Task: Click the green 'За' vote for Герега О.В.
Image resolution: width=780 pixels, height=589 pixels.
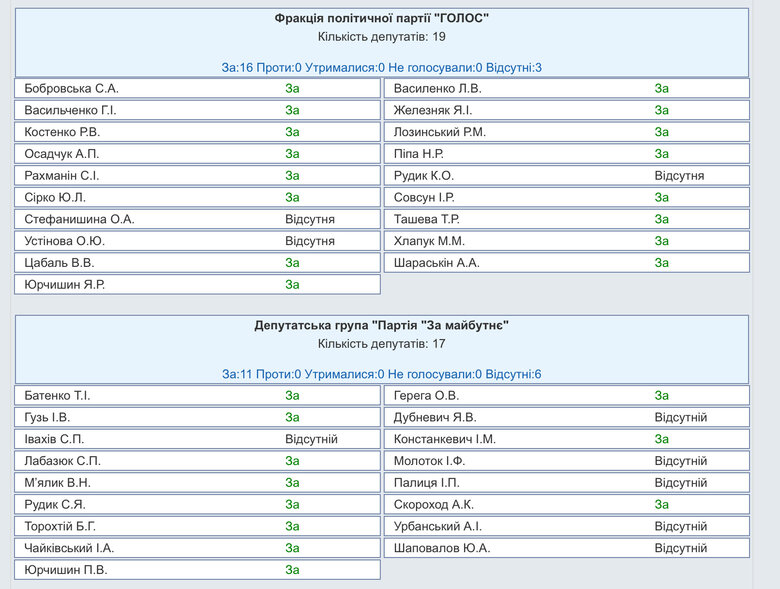Action: click(x=662, y=396)
